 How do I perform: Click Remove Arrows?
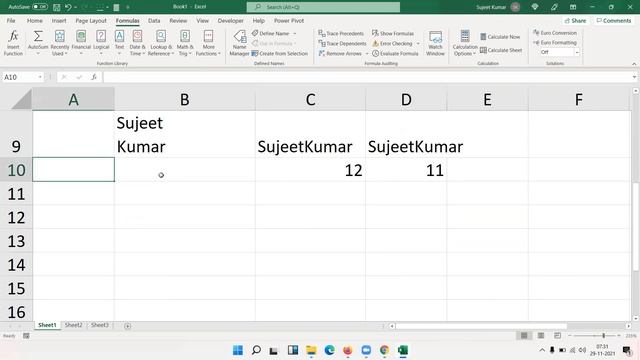point(340,53)
